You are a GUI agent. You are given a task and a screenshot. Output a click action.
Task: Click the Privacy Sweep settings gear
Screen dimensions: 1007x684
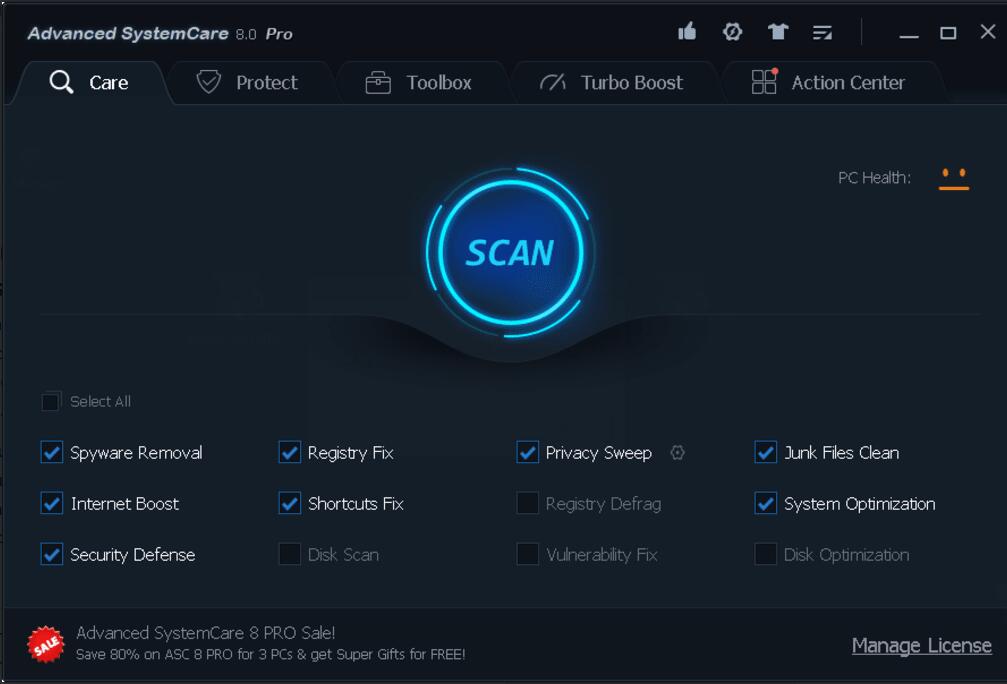(x=677, y=453)
